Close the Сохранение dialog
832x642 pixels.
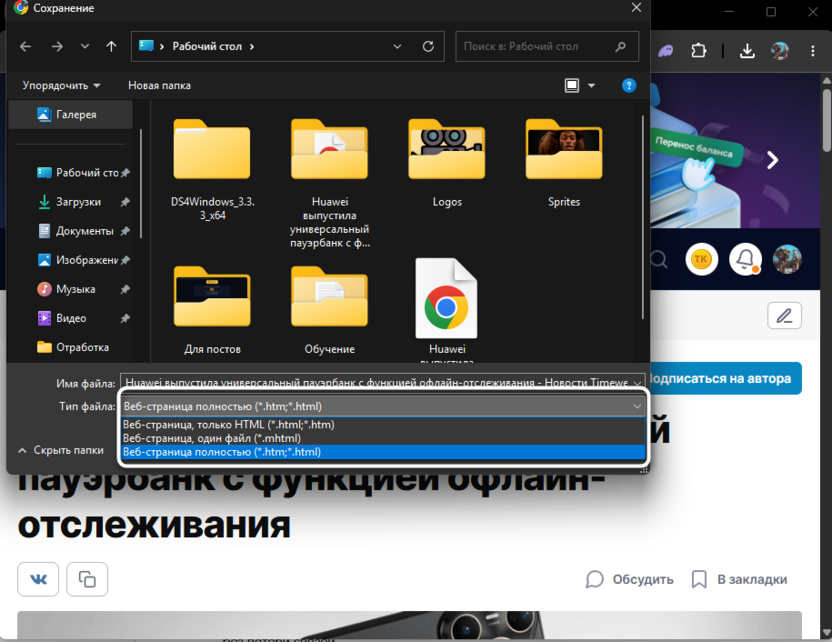click(x=636, y=7)
